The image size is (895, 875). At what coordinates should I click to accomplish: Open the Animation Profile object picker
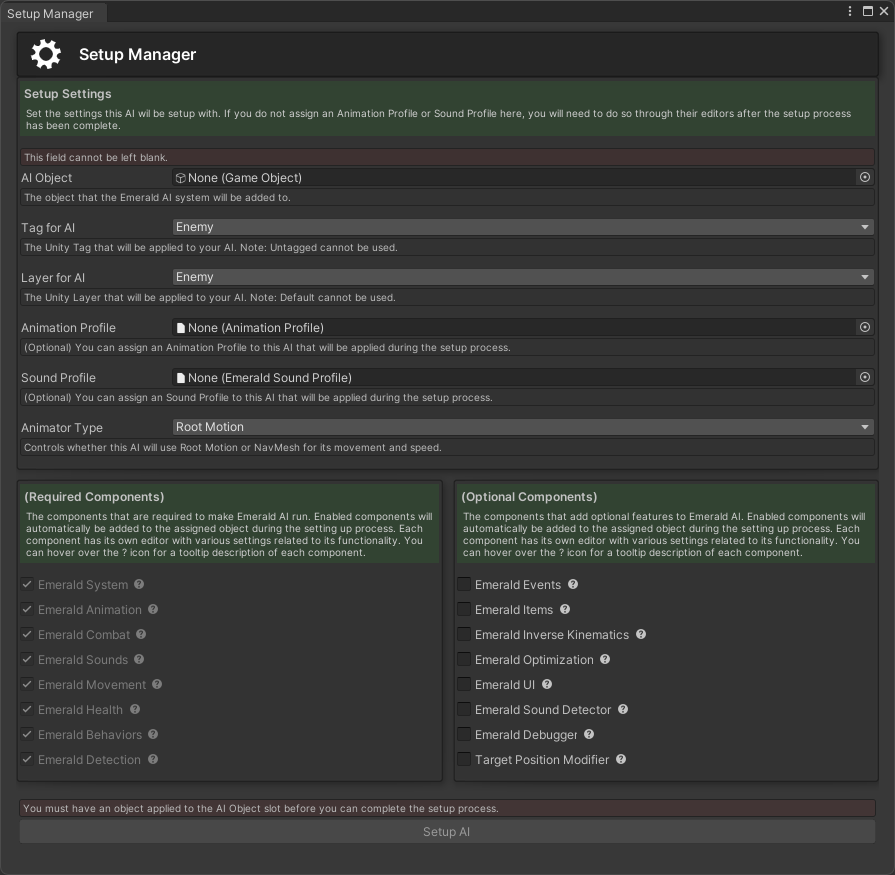pyautogui.click(x=864, y=327)
